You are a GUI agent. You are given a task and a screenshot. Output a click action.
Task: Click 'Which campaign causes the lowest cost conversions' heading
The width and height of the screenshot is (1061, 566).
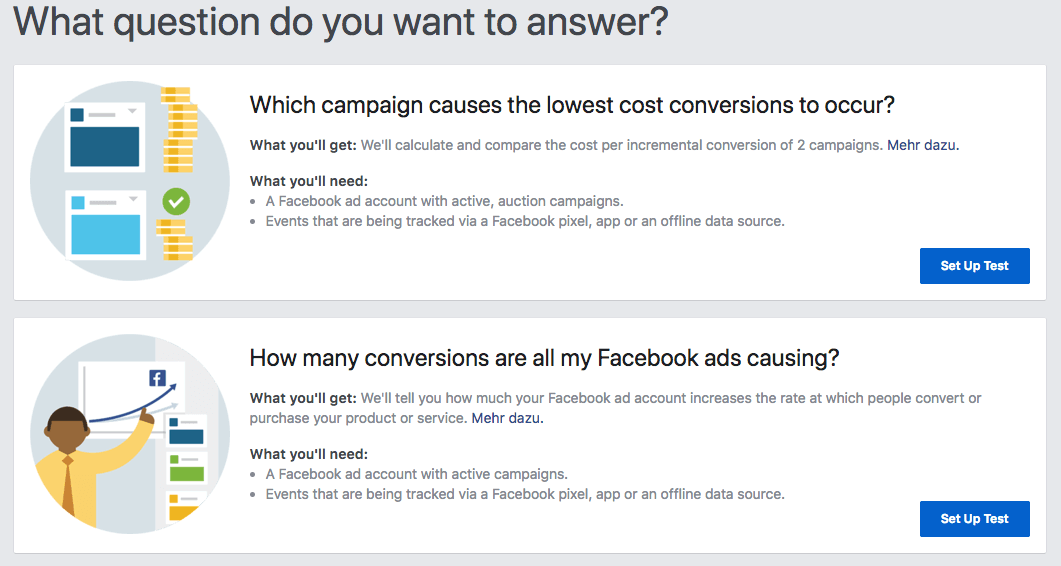click(x=571, y=105)
